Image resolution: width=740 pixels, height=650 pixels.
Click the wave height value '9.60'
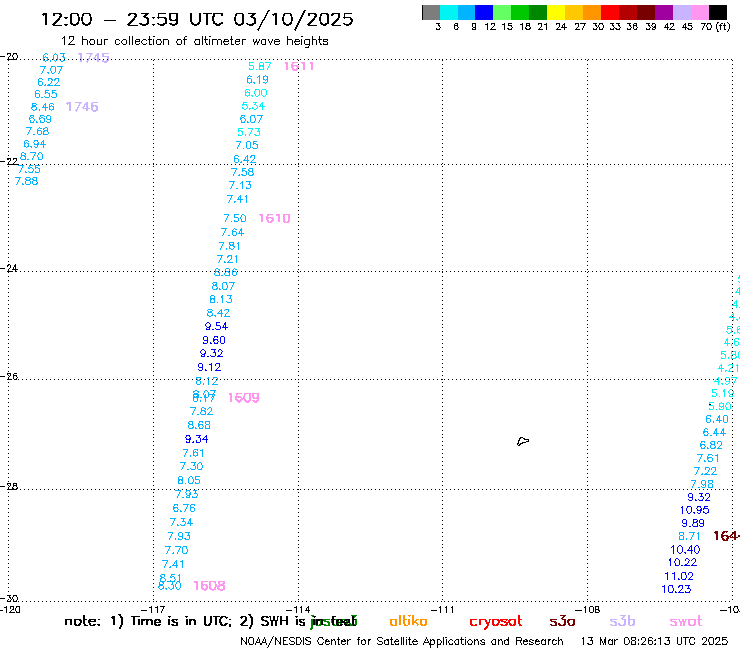tap(214, 340)
